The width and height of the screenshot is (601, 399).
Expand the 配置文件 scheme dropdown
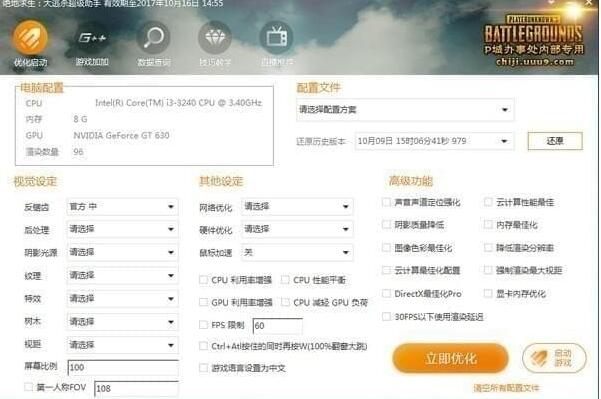point(405,110)
